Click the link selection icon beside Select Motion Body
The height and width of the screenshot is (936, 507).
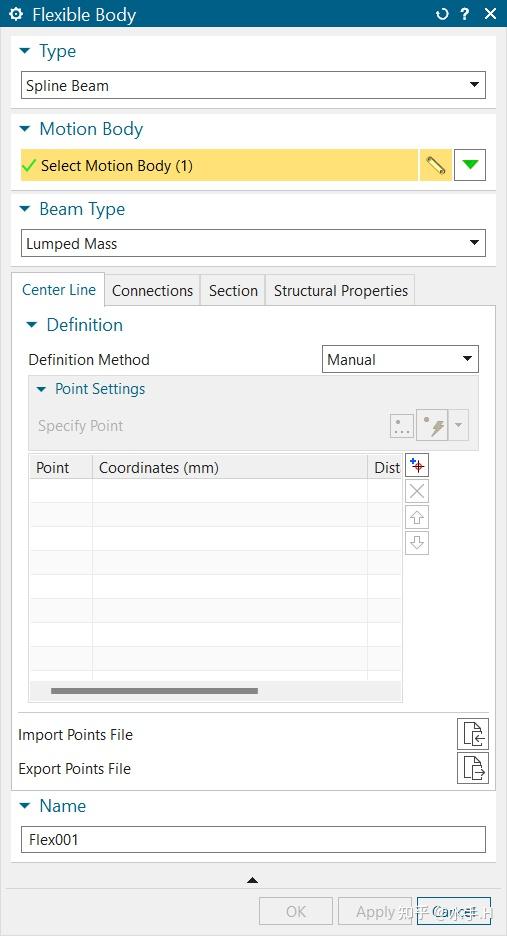click(435, 165)
